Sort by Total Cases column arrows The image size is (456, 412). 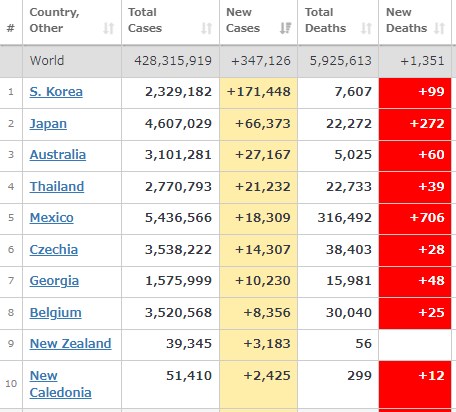click(207, 28)
